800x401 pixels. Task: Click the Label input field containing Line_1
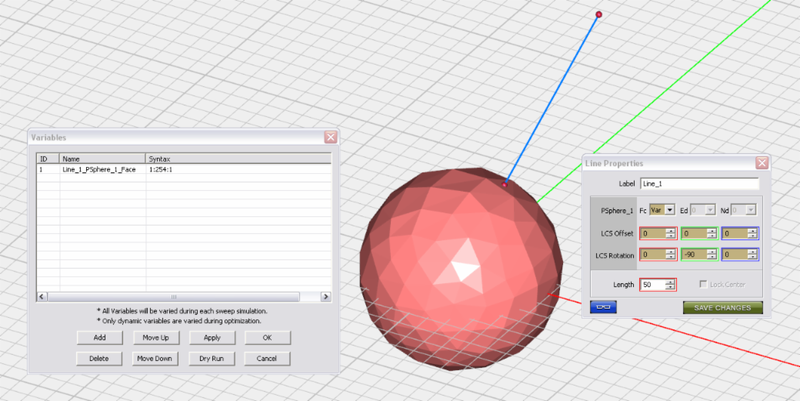[700, 184]
